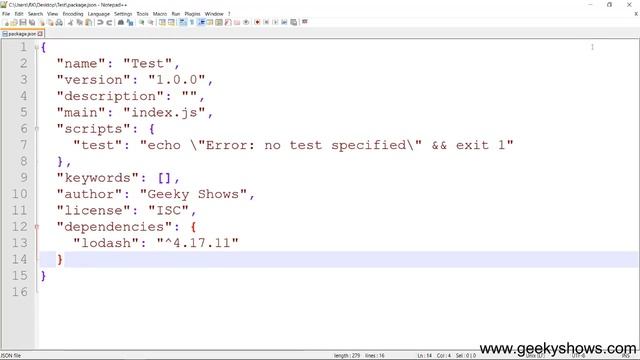Screen dimensions: 640x360
Task: Click the Open file toolbar icon
Action: click(14, 22)
